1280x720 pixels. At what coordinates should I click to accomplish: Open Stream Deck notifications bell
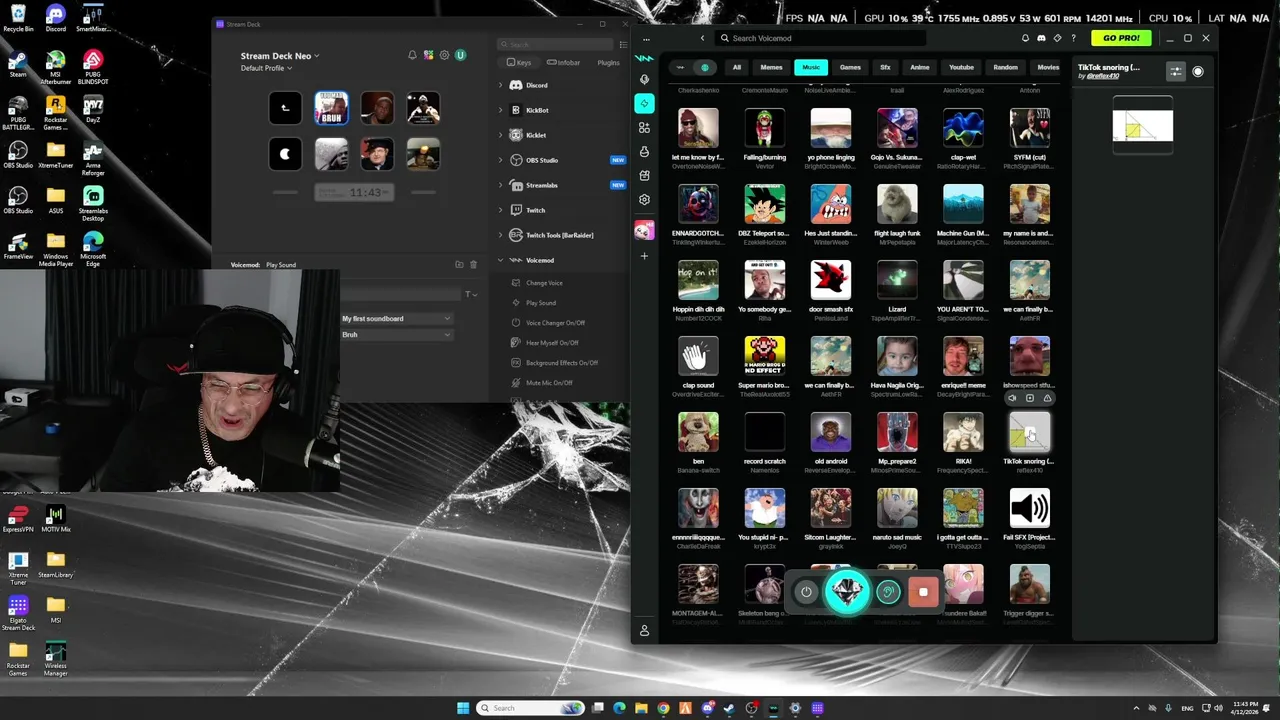[412, 55]
